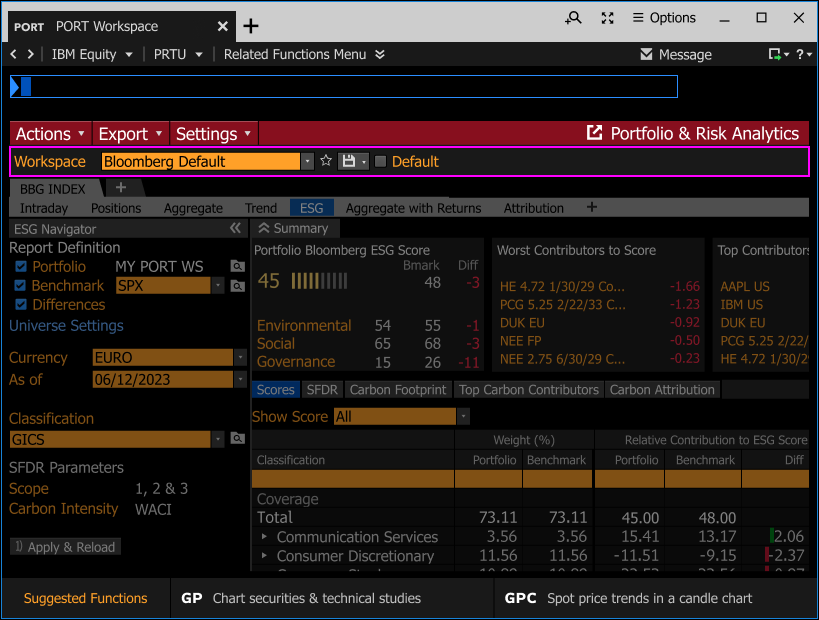
Task: Click the launchpad export window icon
Action: (778, 54)
